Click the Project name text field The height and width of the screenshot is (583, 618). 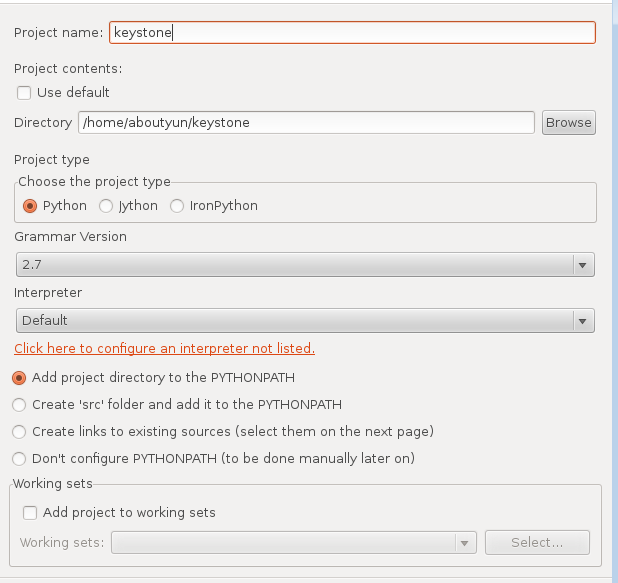point(351,32)
